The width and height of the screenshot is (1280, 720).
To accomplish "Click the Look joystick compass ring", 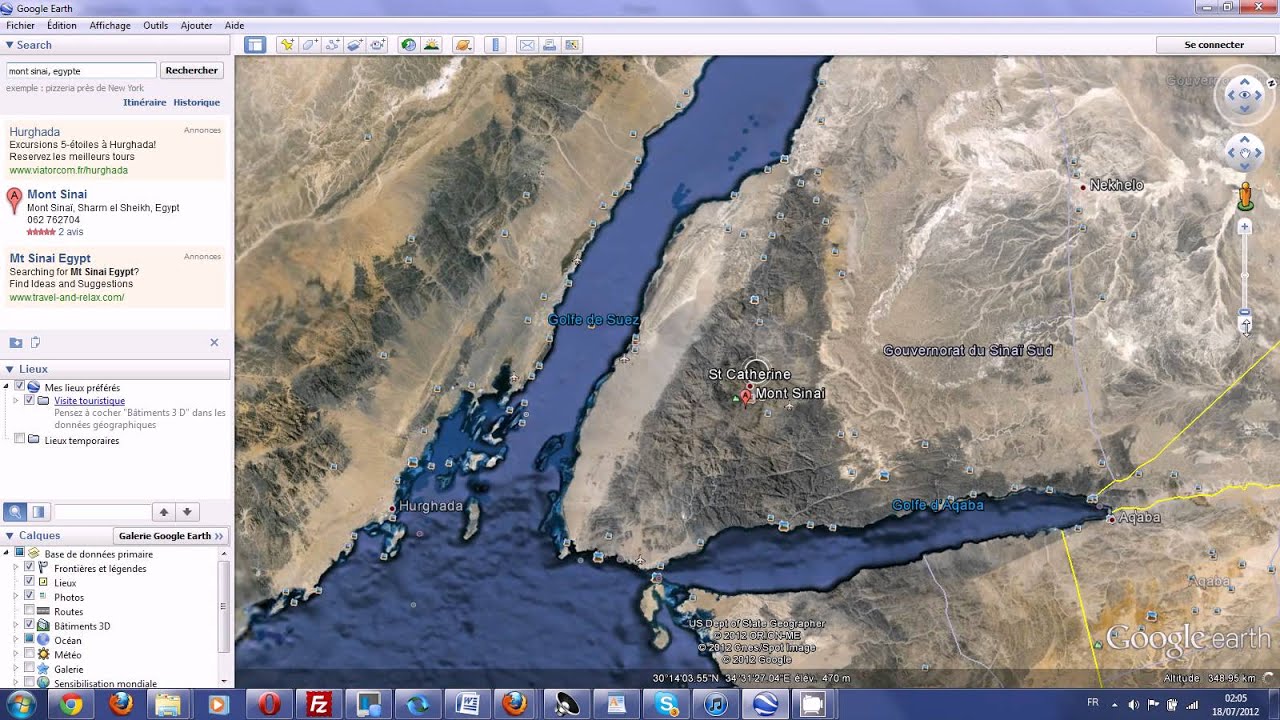I will point(1245,95).
